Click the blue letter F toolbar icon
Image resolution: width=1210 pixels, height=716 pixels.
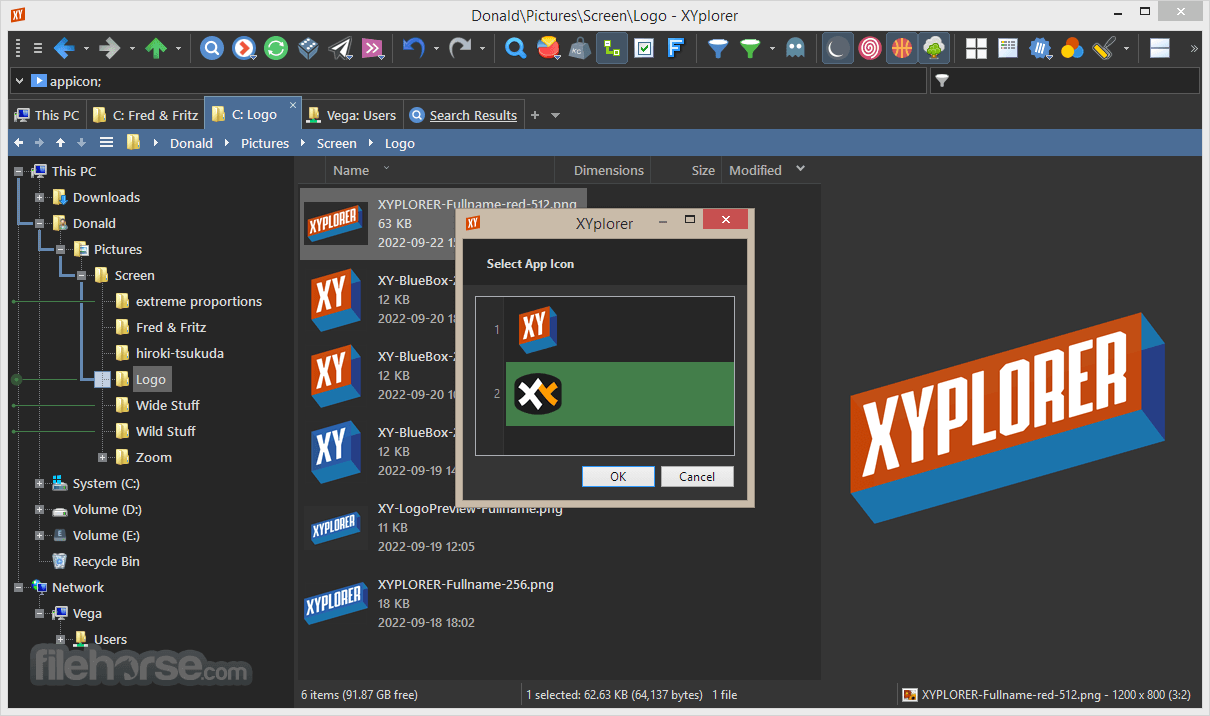pyautogui.click(x=676, y=47)
